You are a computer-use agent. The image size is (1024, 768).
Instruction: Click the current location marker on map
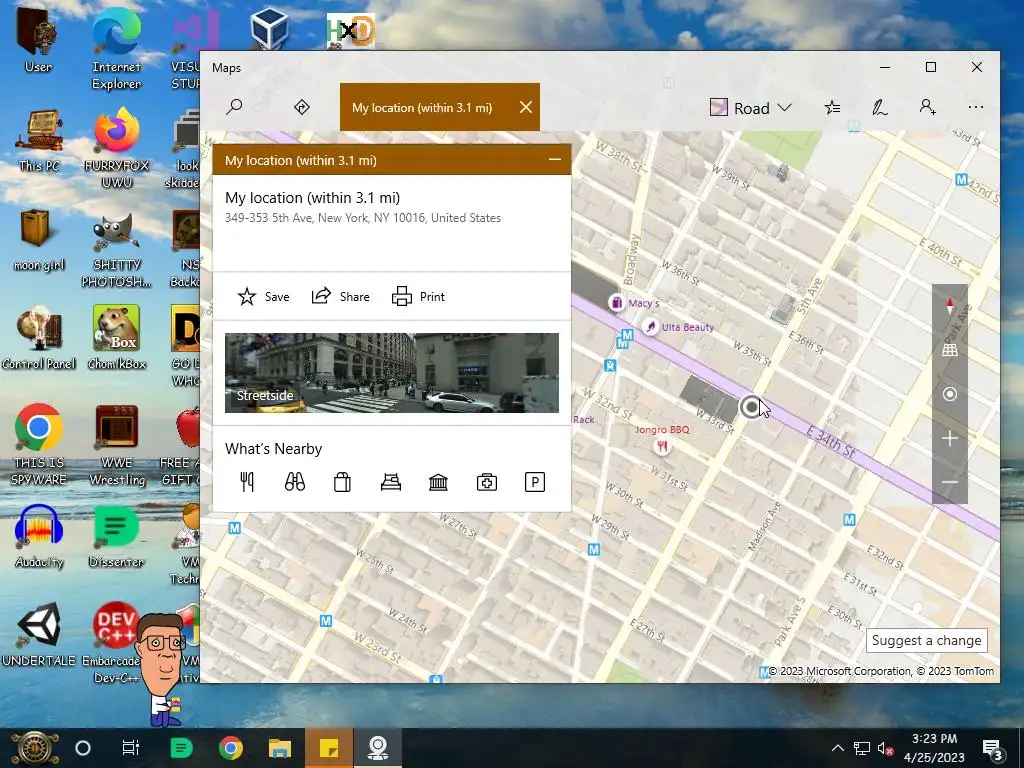point(750,408)
